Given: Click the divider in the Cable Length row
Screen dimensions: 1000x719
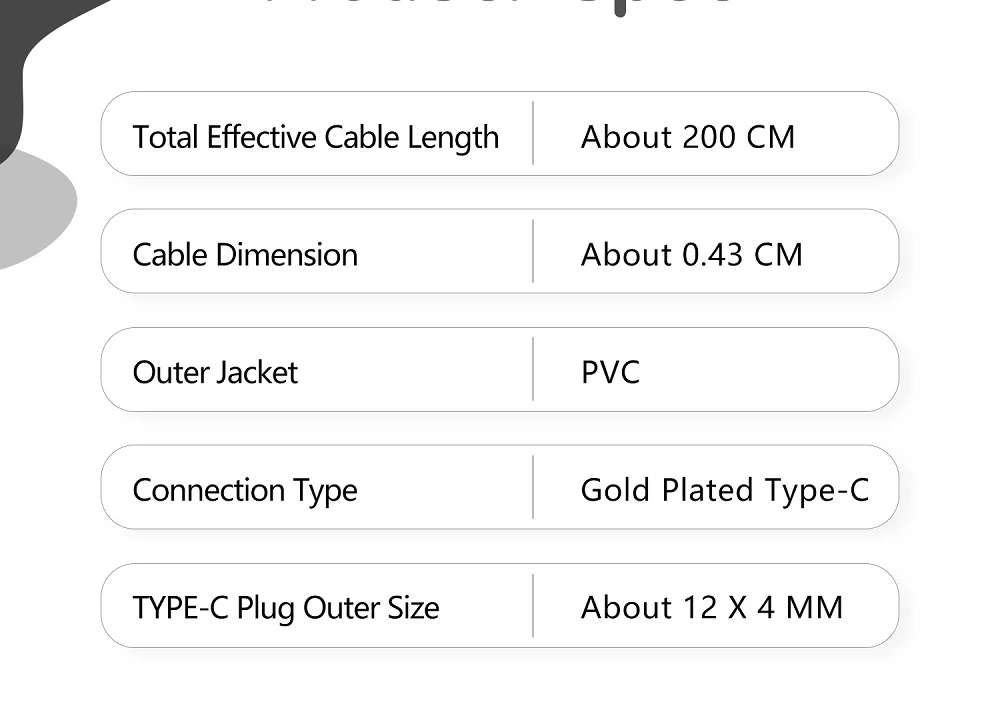Looking at the screenshot, I should pos(533,133).
